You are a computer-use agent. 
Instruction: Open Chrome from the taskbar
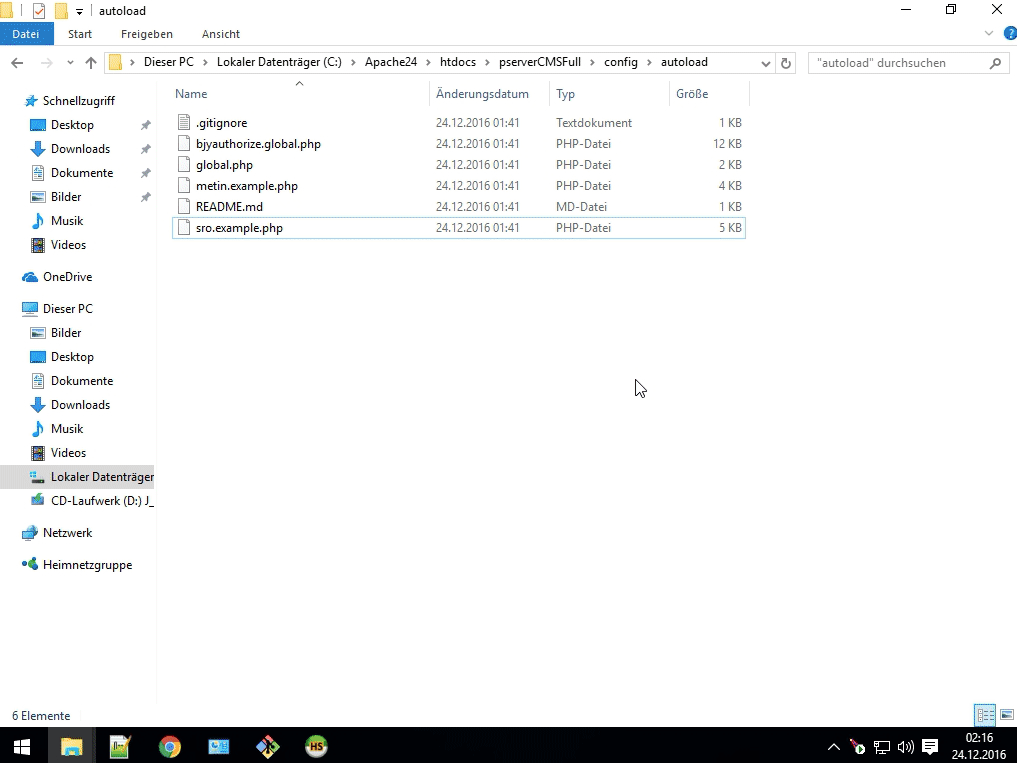point(170,746)
